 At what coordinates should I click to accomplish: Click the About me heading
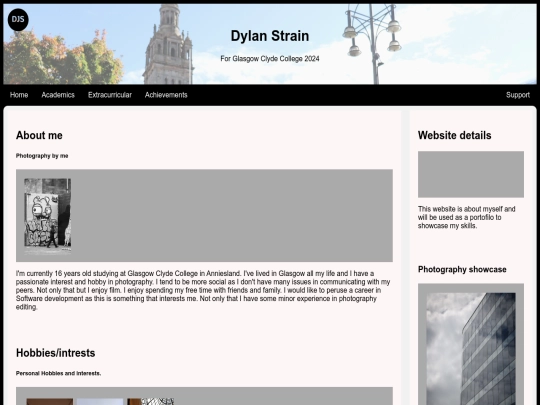click(x=39, y=135)
